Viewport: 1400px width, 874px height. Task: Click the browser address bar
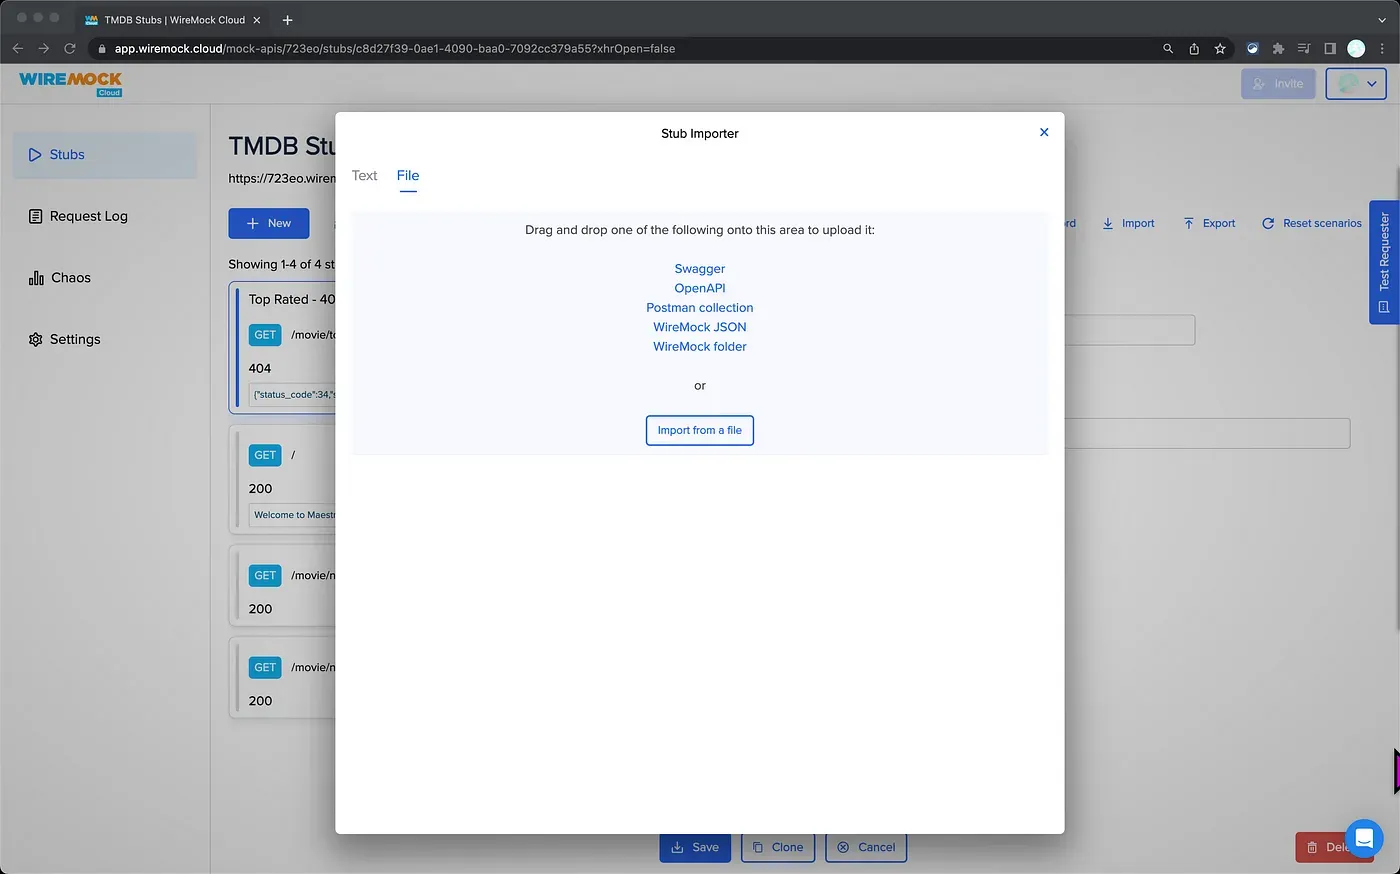pyautogui.click(x=600, y=48)
